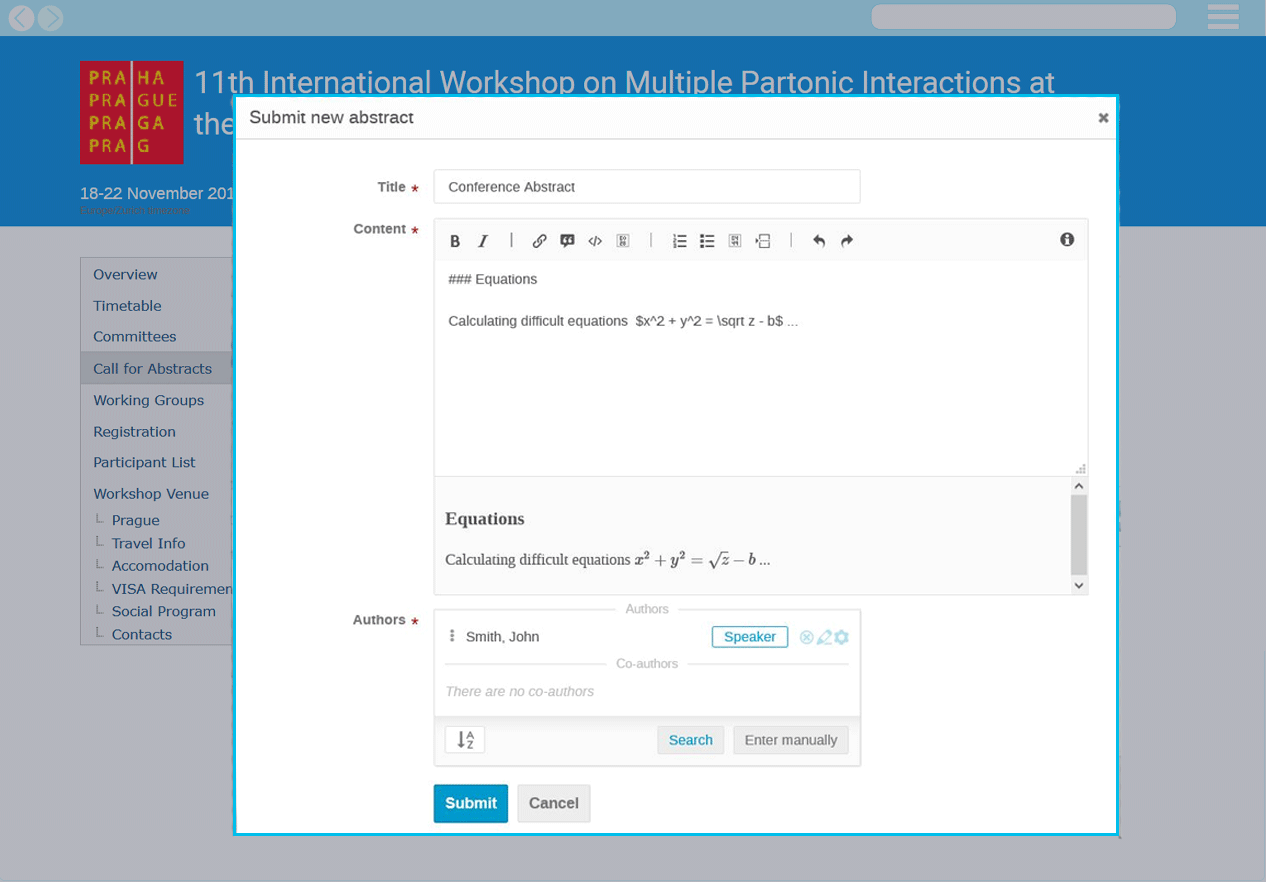
Task: Toggle the Speaker role for John Smith
Action: (749, 637)
